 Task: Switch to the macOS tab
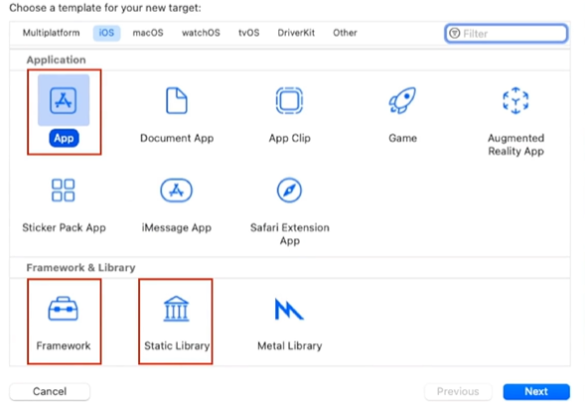pos(148,33)
